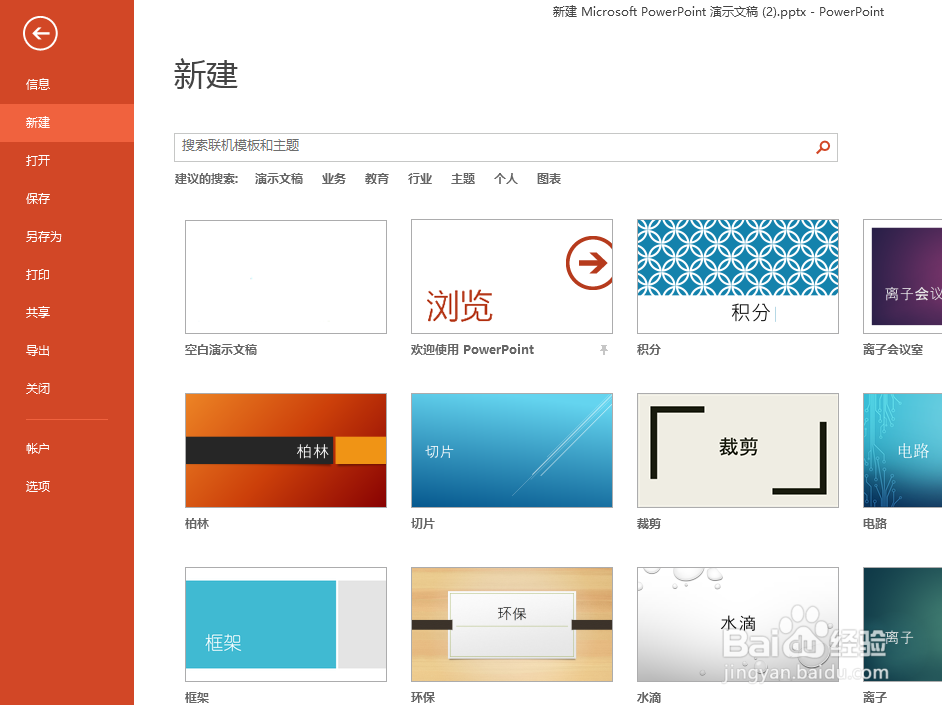Click the 业务 suggested search
Viewport: 942px width, 705px height.
pyautogui.click(x=334, y=179)
